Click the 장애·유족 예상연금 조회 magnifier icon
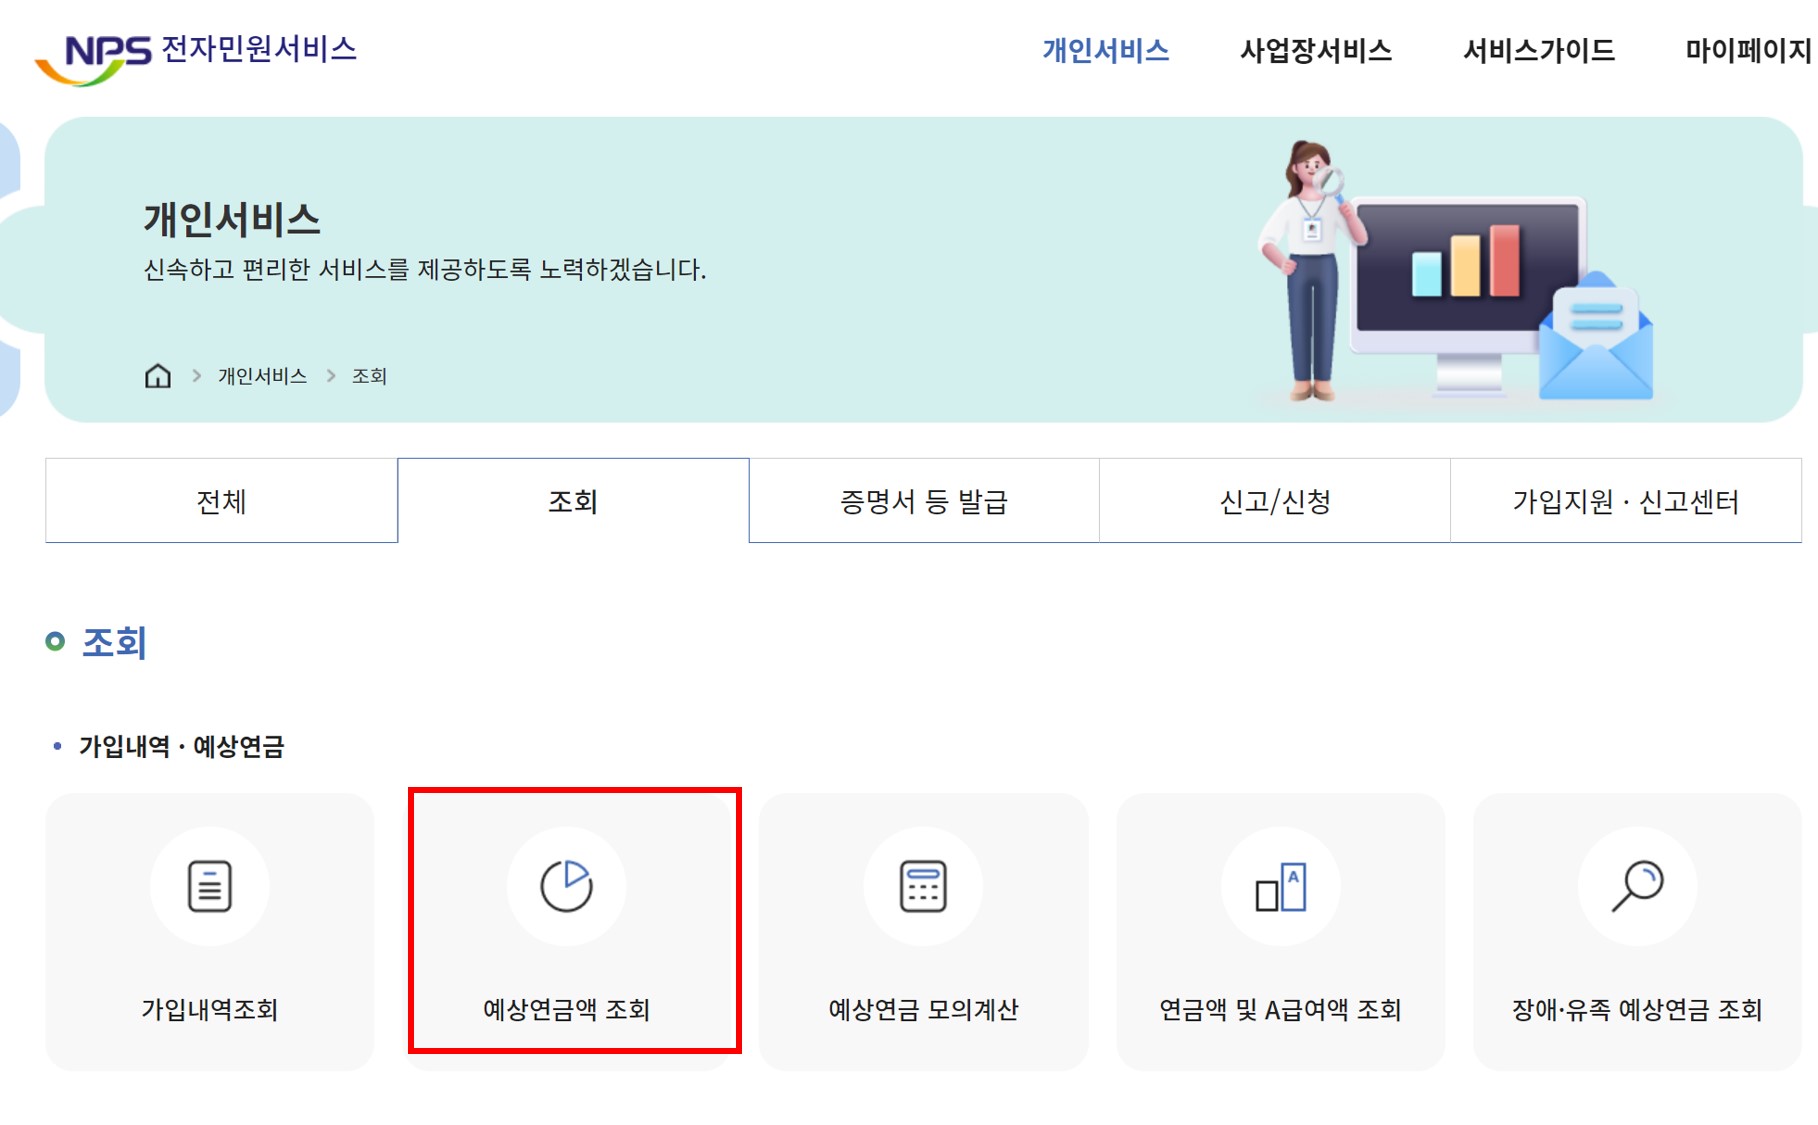The image size is (1818, 1125). [1637, 886]
